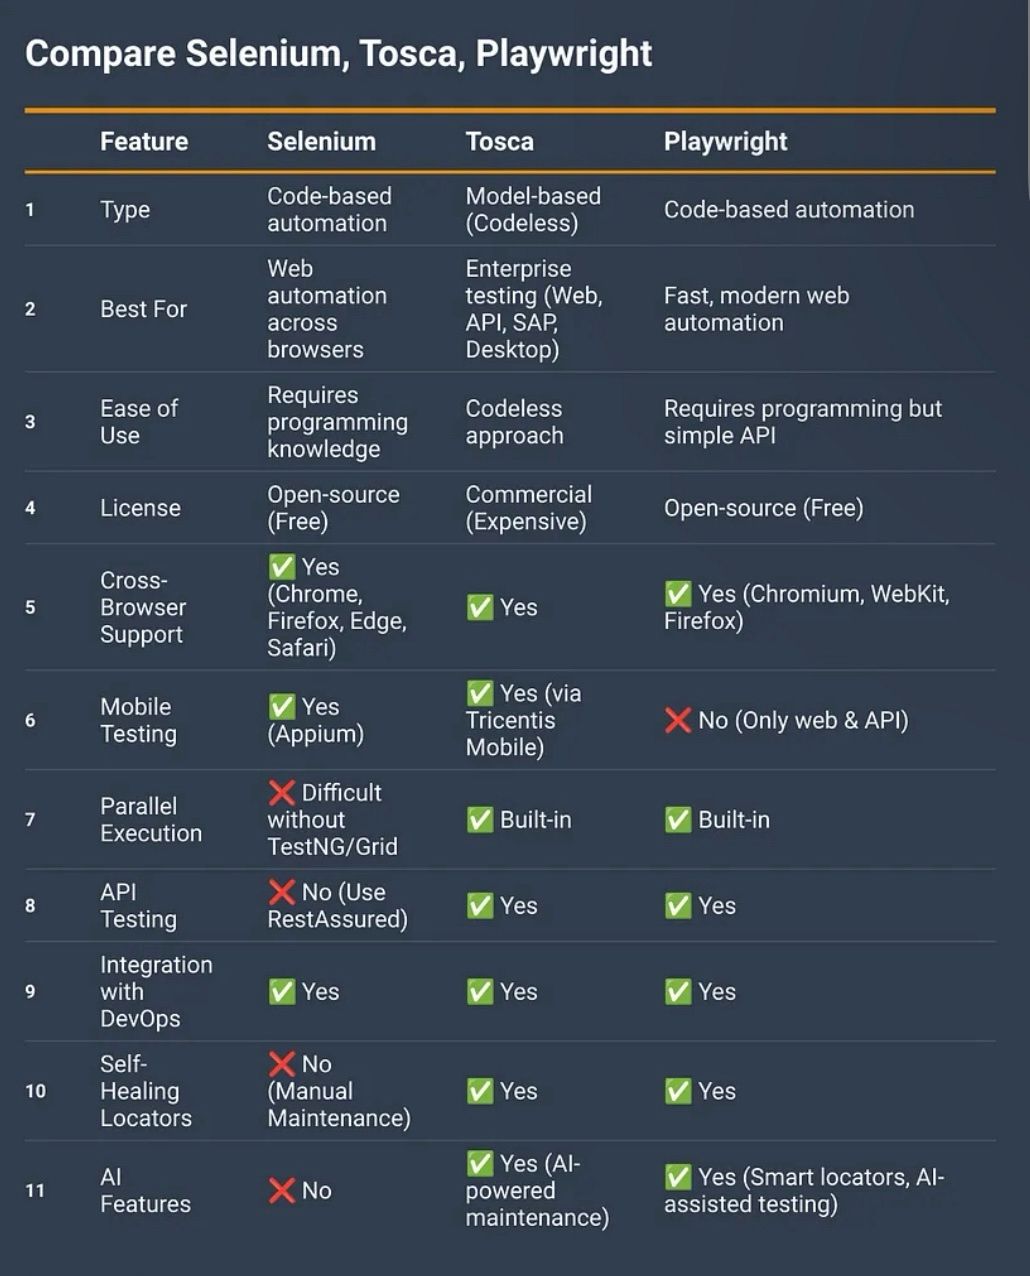This screenshot has width=1030, height=1276.
Task: Click the Feature column header
Action: [144, 141]
